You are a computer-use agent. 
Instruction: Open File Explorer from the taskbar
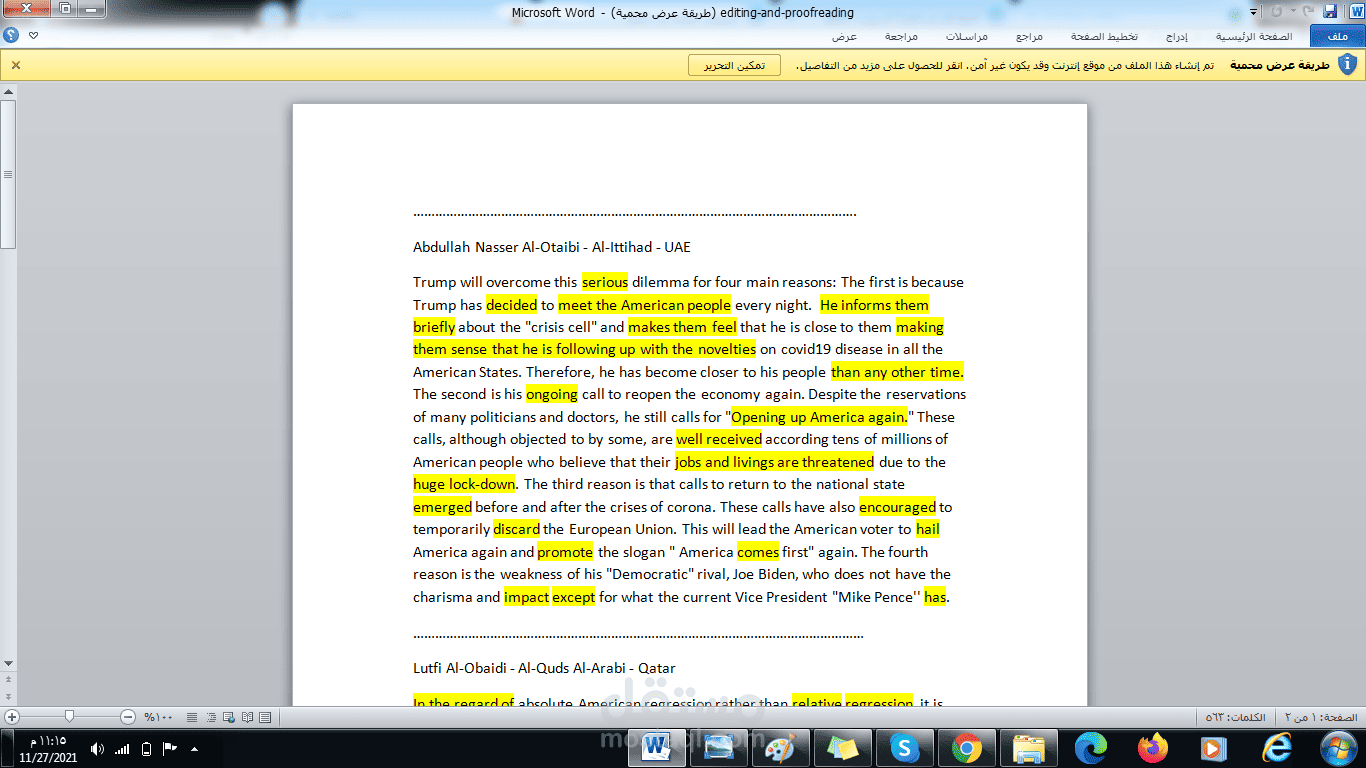(1028, 748)
